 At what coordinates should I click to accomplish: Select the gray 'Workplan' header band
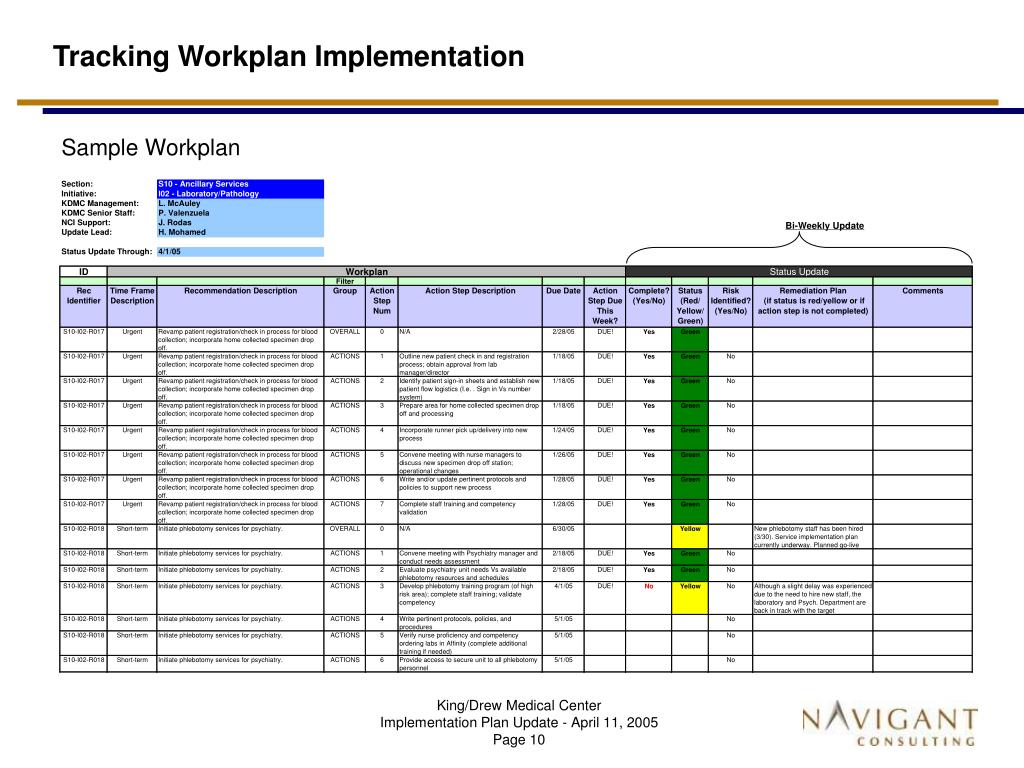[x=366, y=272]
